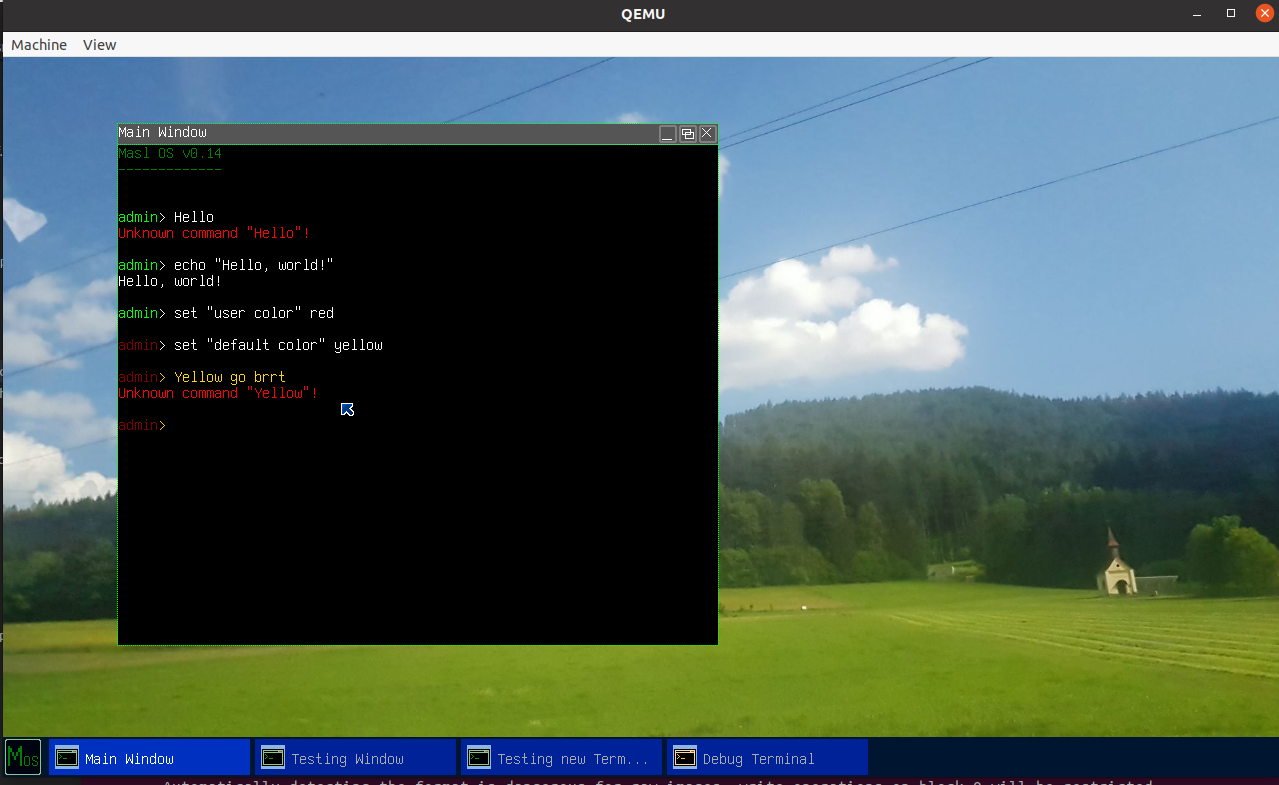
Task: Open the View menu
Action: [99, 44]
